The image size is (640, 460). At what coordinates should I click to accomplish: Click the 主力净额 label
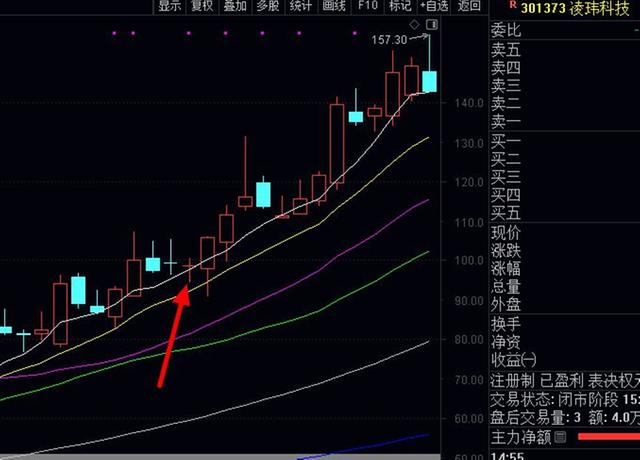click(520, 437)
